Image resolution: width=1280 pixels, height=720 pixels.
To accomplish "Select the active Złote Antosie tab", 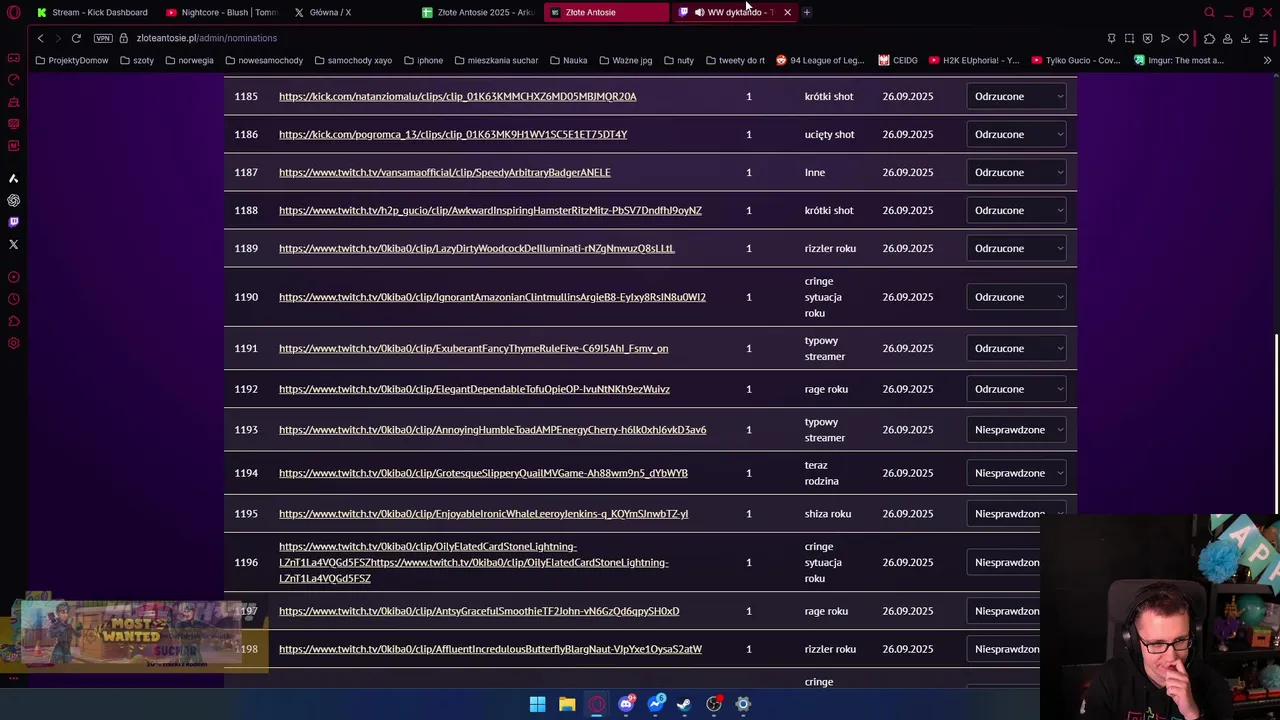I will [x=606, y=12].
